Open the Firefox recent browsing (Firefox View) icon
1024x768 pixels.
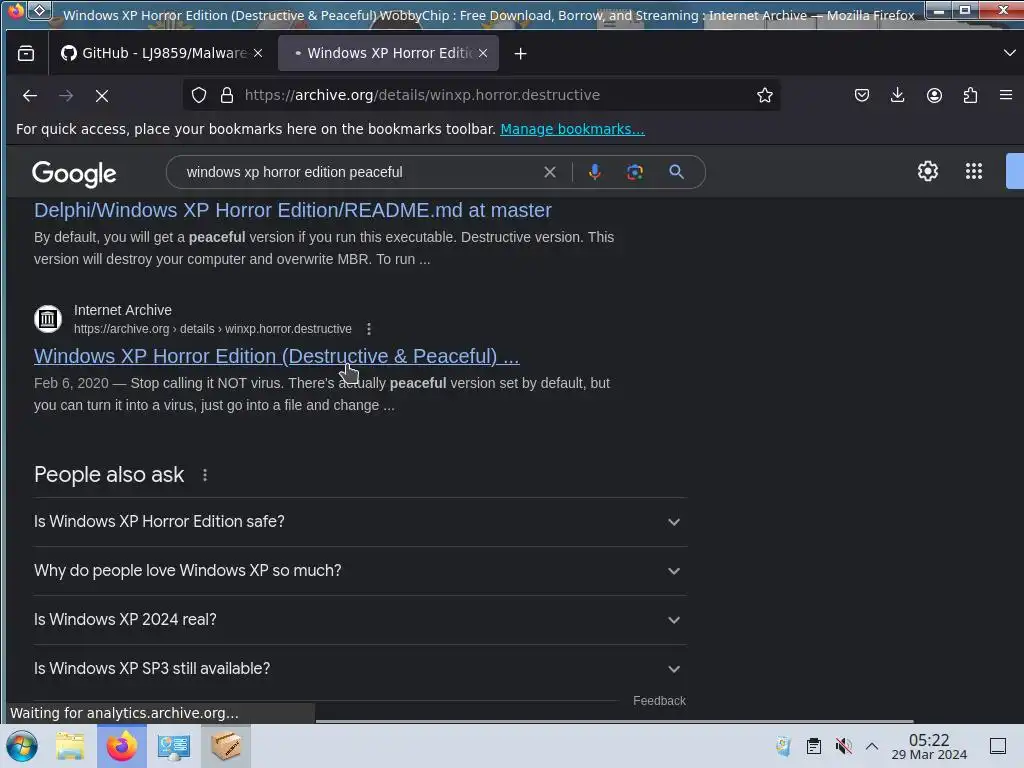(26, 54)
